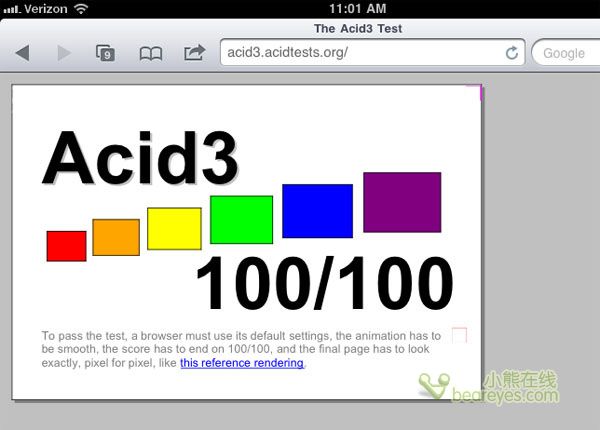
Task: Focus the Google search field
Action: [566, 53]
